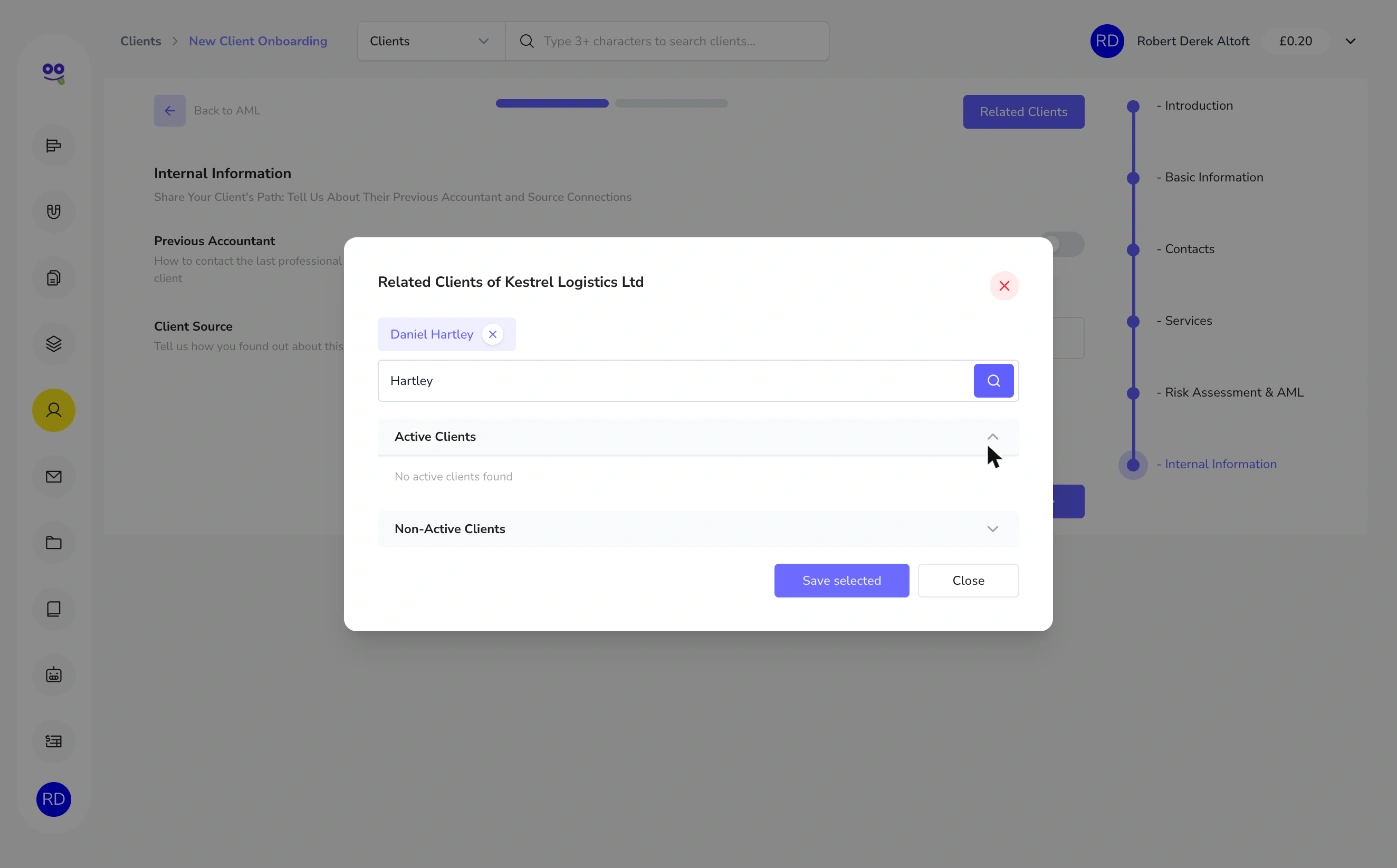Open the bar chart dashboard sidebar icon
Viewport: 1397px width, 868px height.
click(x=54, y=146)
